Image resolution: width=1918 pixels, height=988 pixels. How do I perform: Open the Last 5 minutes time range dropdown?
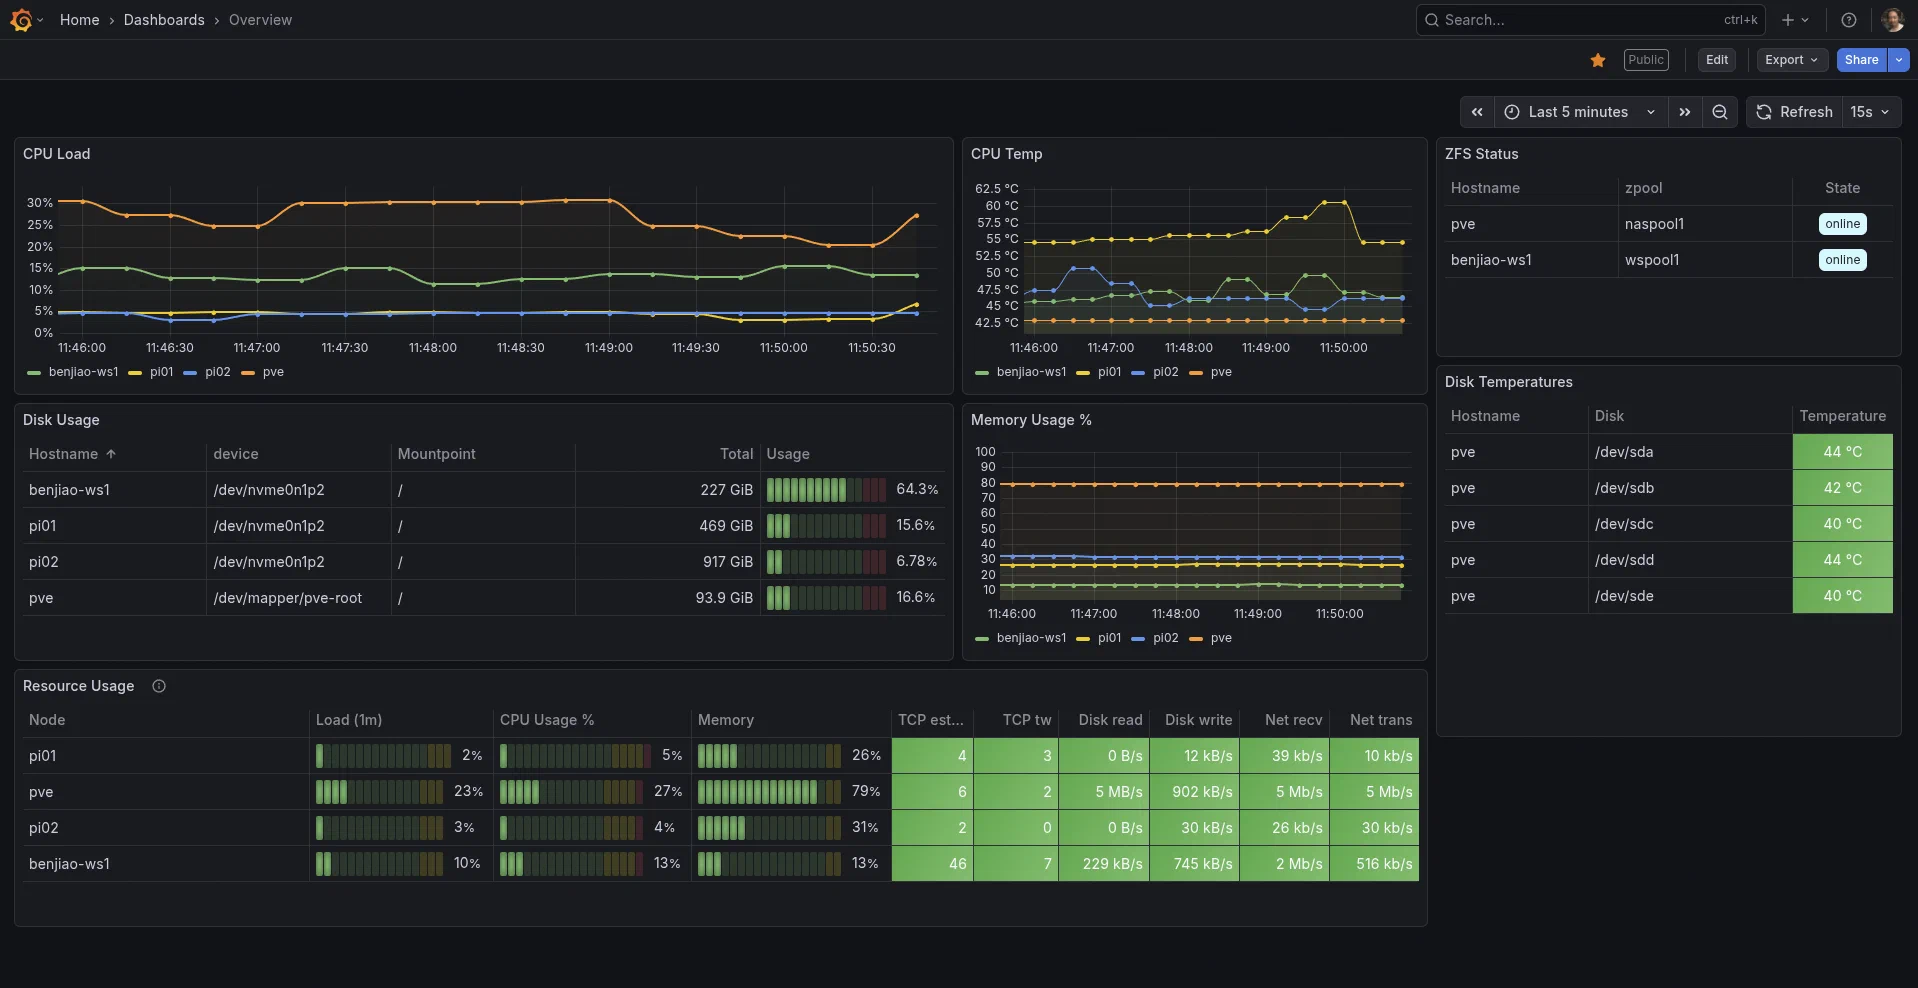(x=1578, y=111)
